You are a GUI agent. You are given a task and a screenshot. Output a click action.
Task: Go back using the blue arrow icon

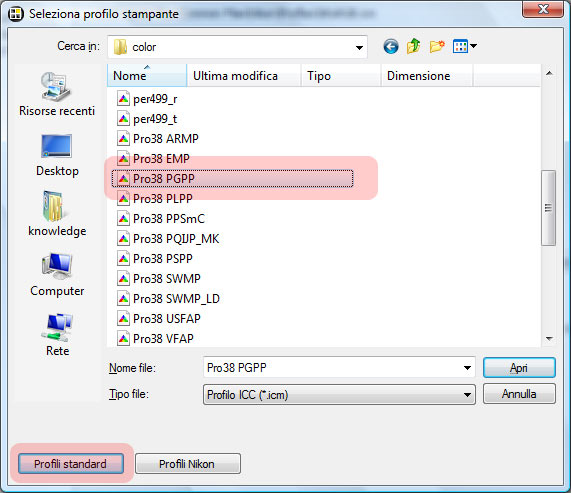pos(391,47)
